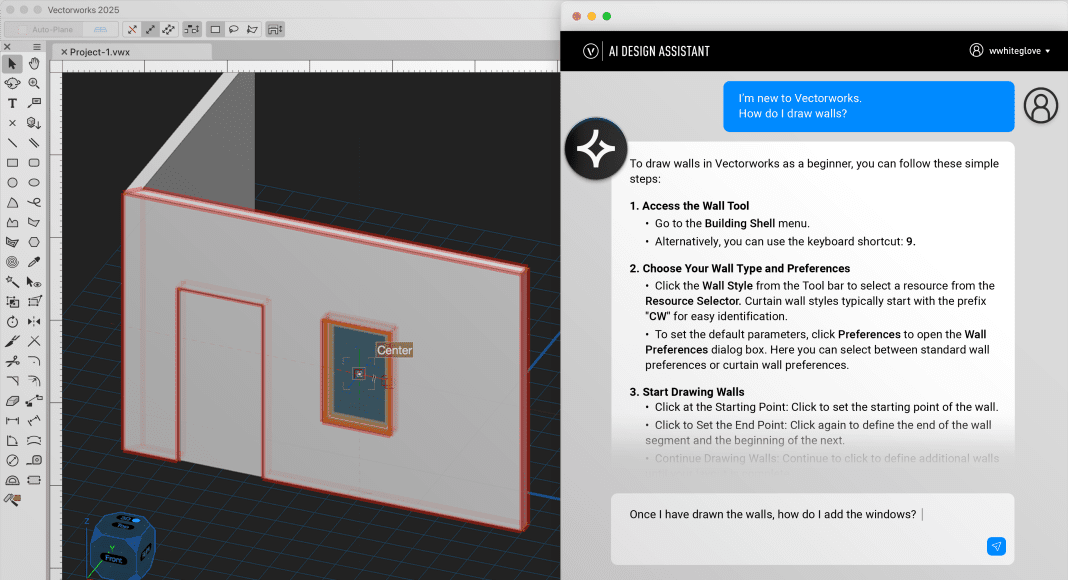Open the tool palette hamburger menu
The width and height of the screenshot is (1068, 580).
coord(34,46)
